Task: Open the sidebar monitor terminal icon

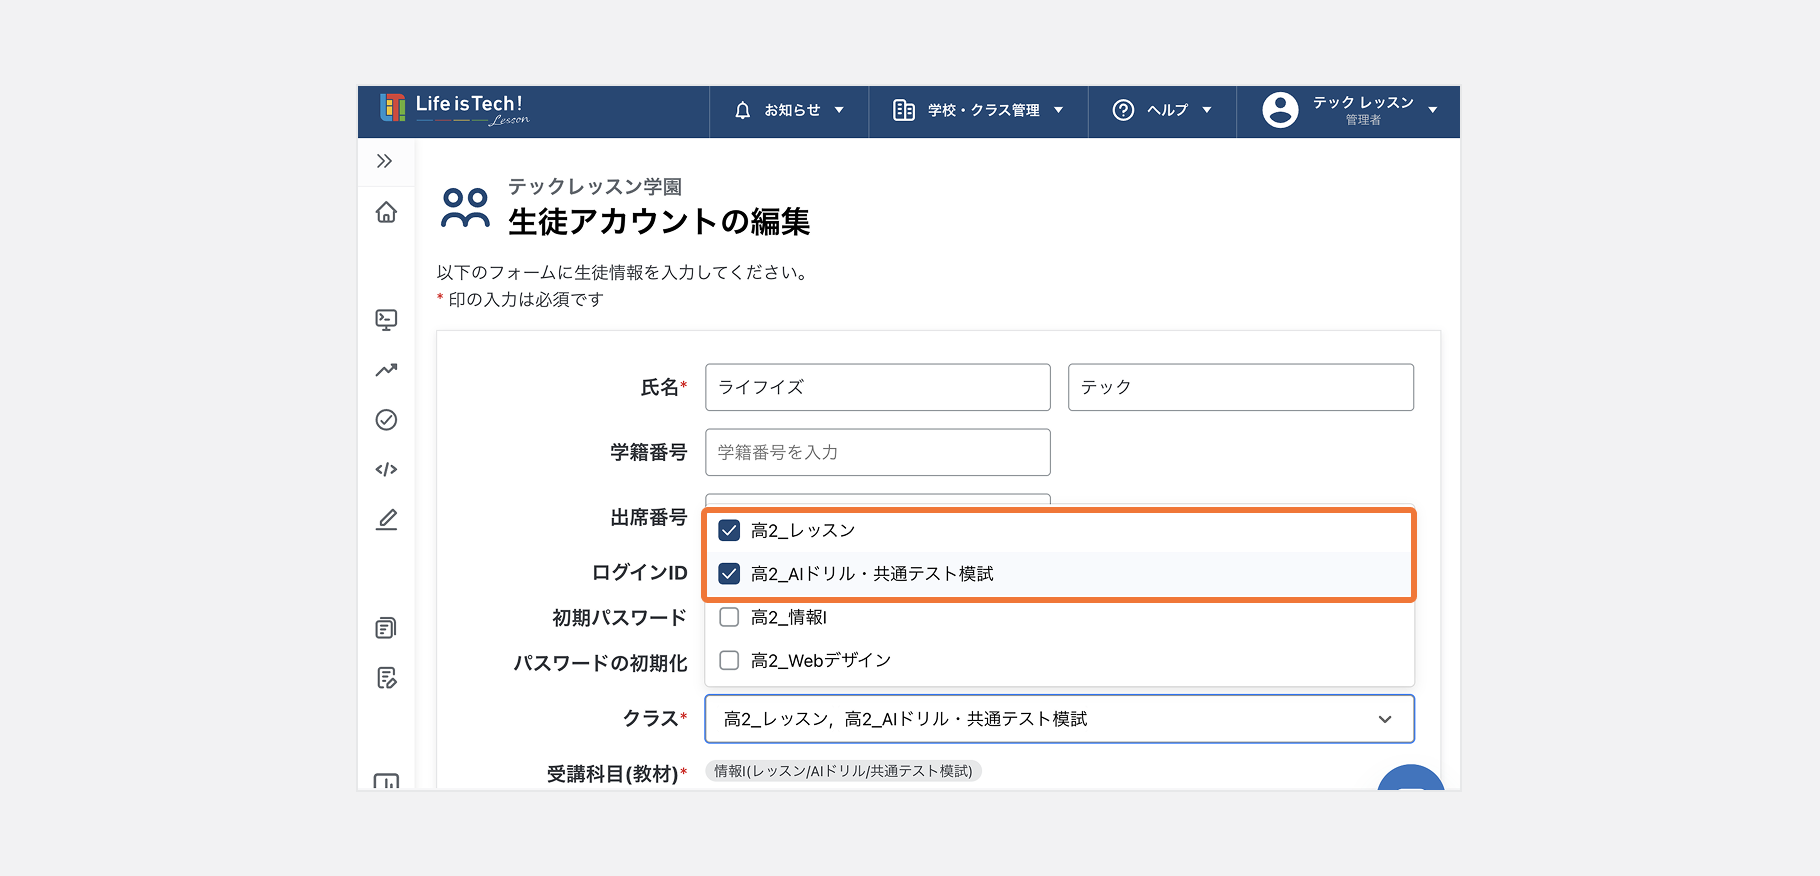Action: [386, 319]
